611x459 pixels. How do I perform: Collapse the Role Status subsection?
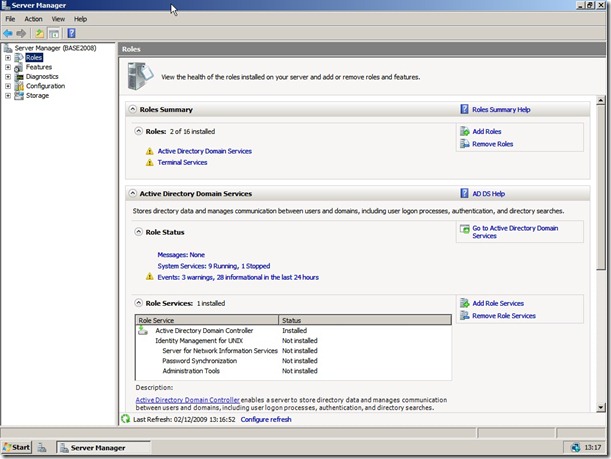tap(138, 231)
